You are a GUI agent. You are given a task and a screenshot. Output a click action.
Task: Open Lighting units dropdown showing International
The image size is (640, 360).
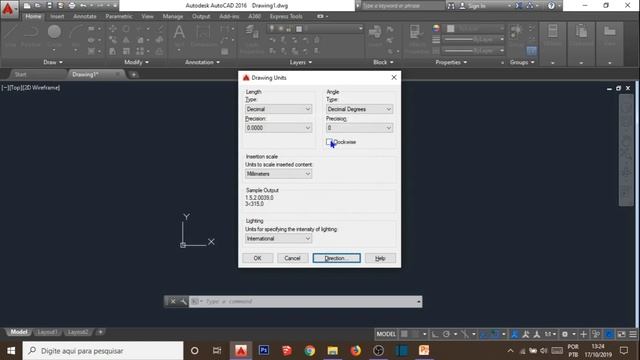tap(278, 238)
